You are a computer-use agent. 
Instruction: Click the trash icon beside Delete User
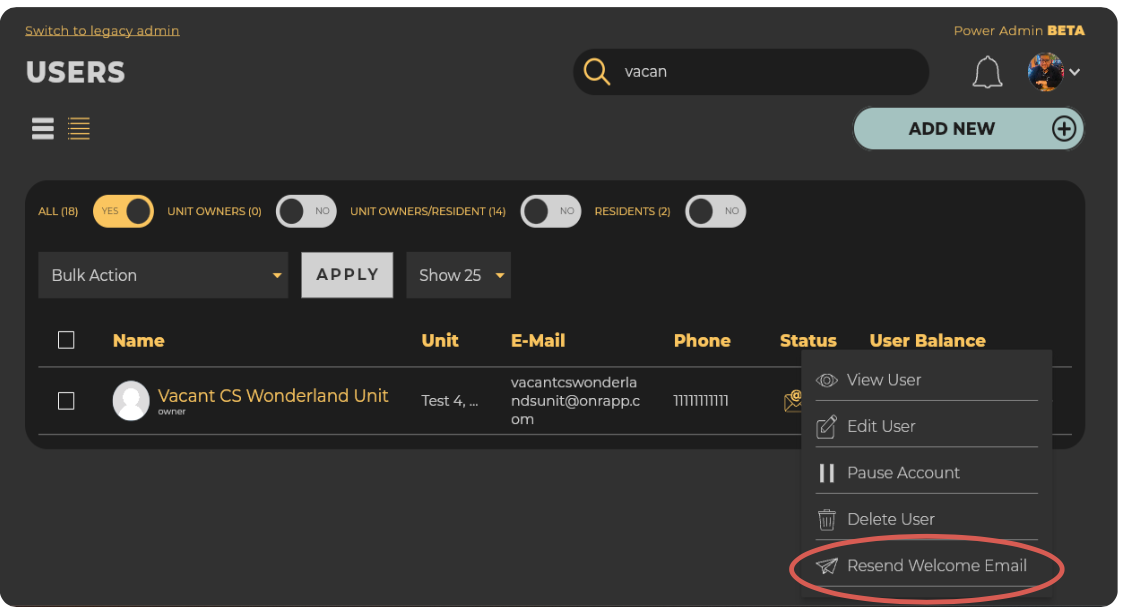(826, 519)
